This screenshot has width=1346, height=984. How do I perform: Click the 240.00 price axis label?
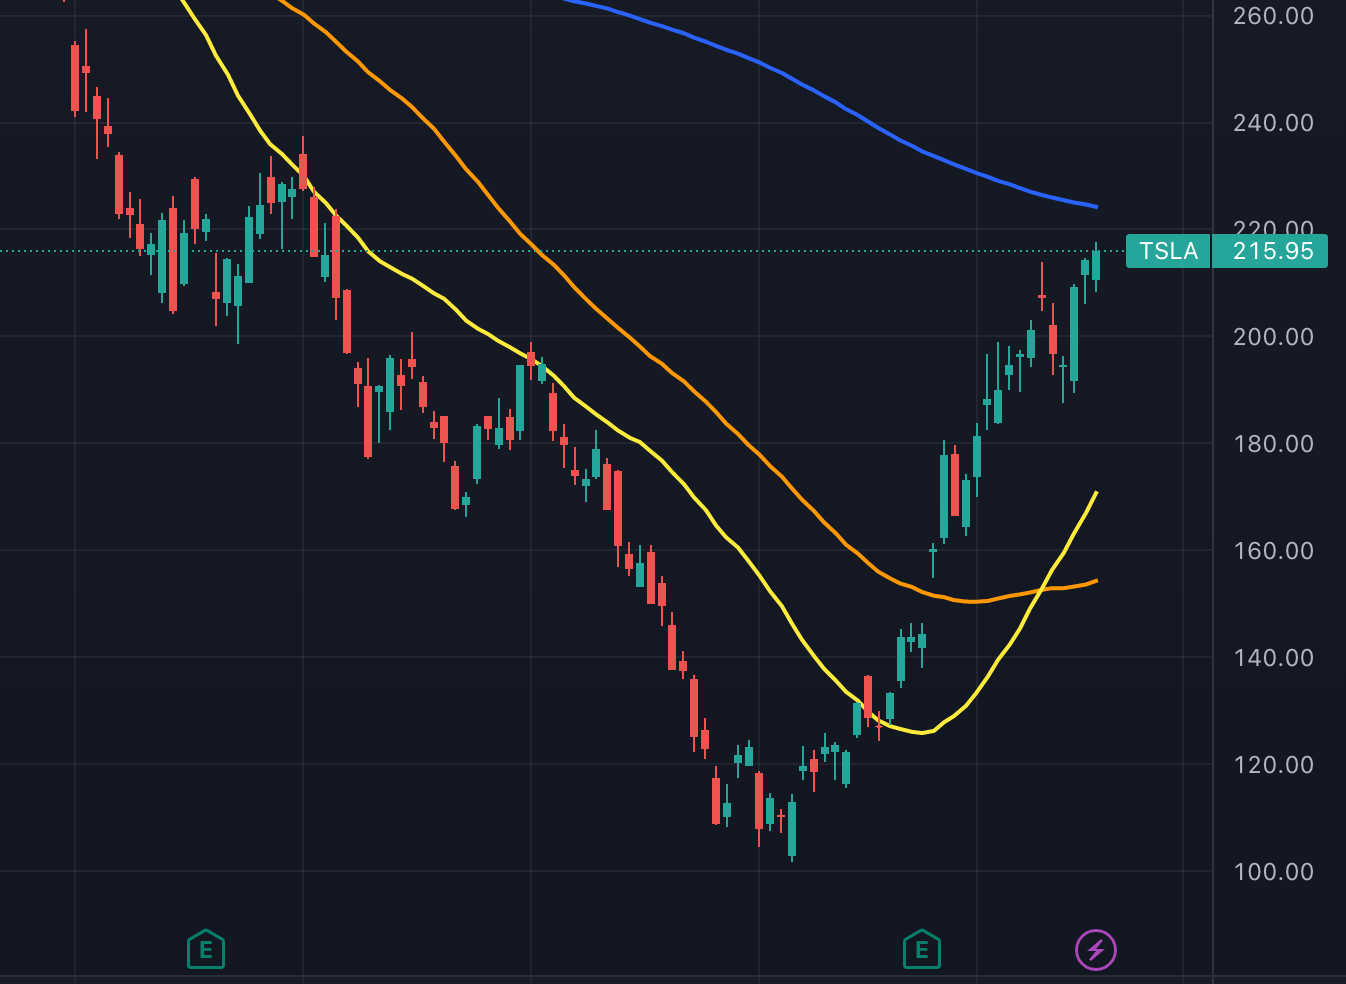click(1273, 123)
